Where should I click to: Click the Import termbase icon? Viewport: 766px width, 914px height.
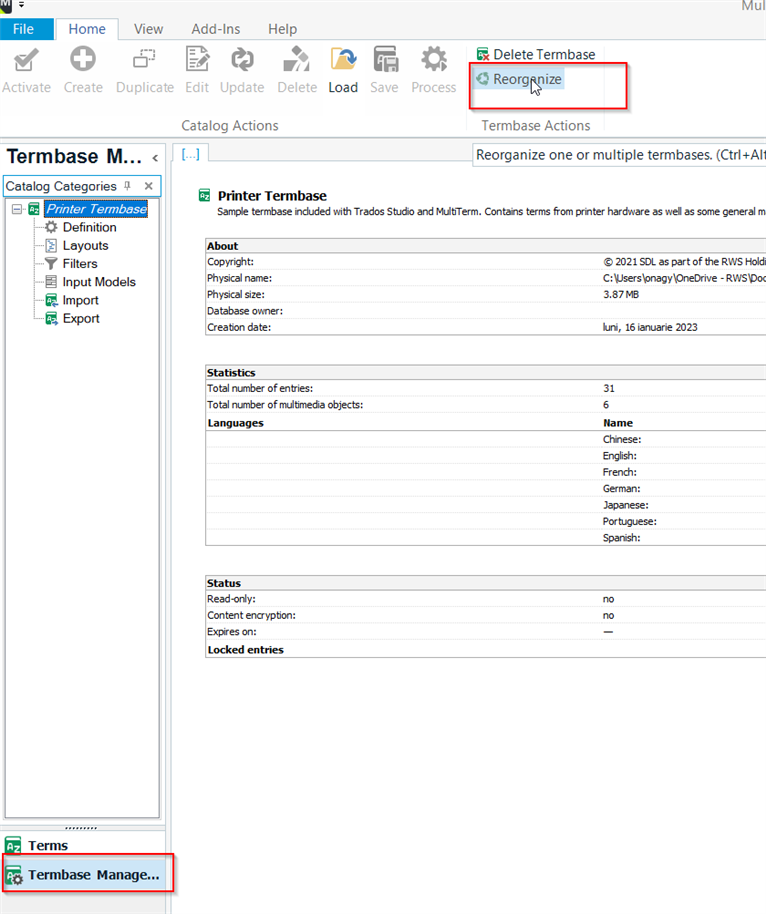[51, 300]
